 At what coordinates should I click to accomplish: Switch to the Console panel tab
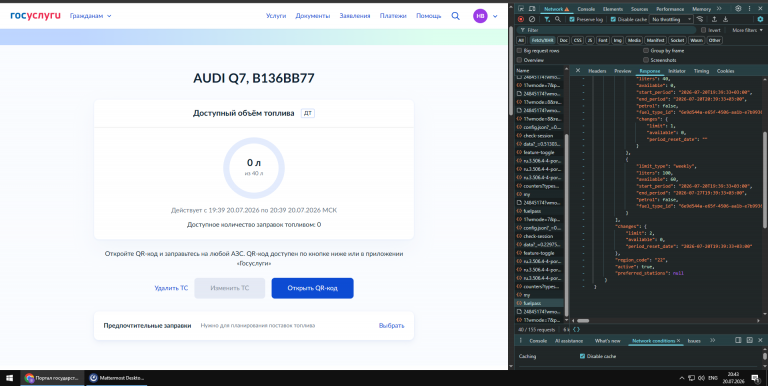click(x=586, y=9)
